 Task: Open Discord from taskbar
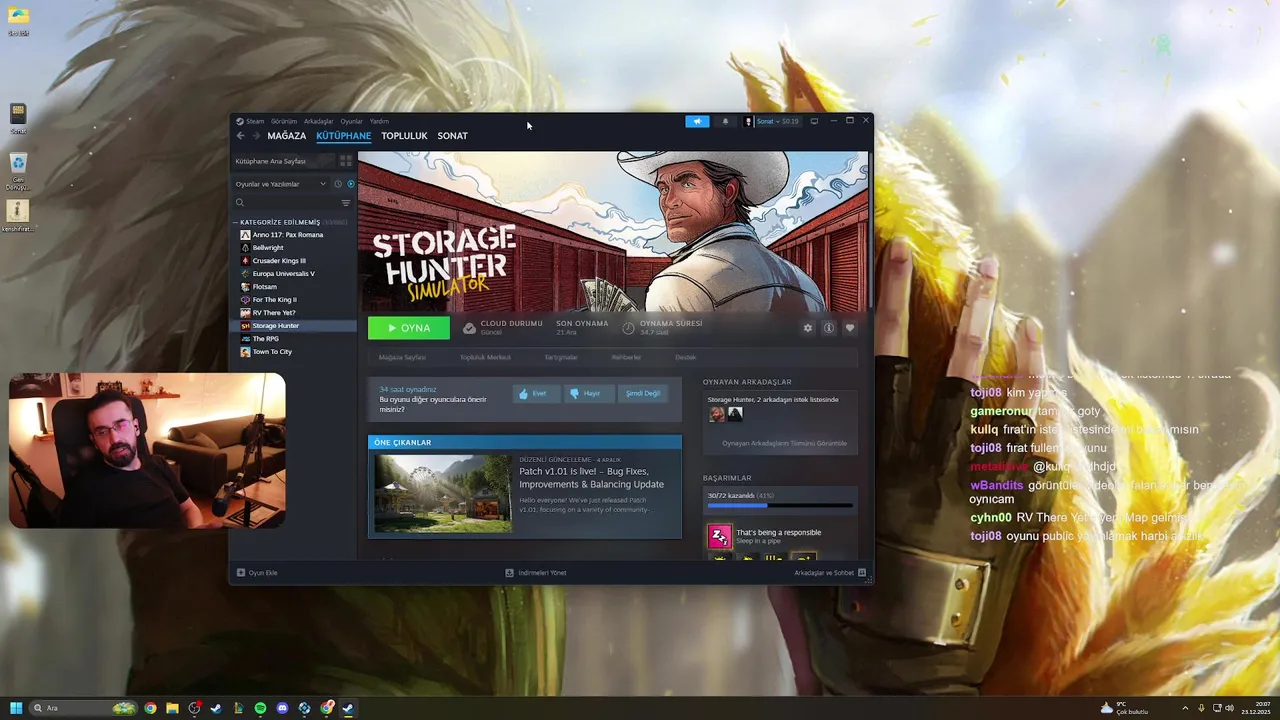point(282,708)
